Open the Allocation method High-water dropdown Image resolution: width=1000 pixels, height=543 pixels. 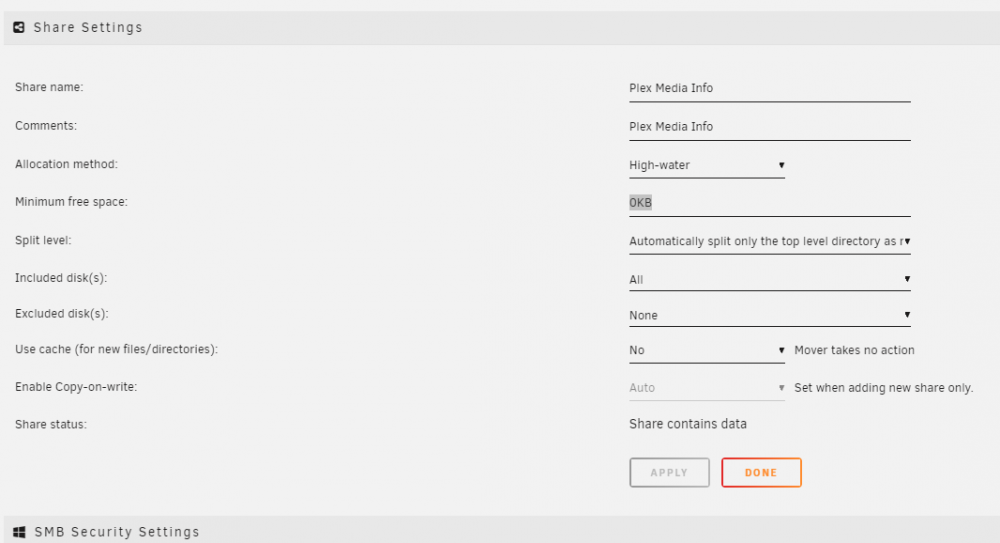coord(707,165)
